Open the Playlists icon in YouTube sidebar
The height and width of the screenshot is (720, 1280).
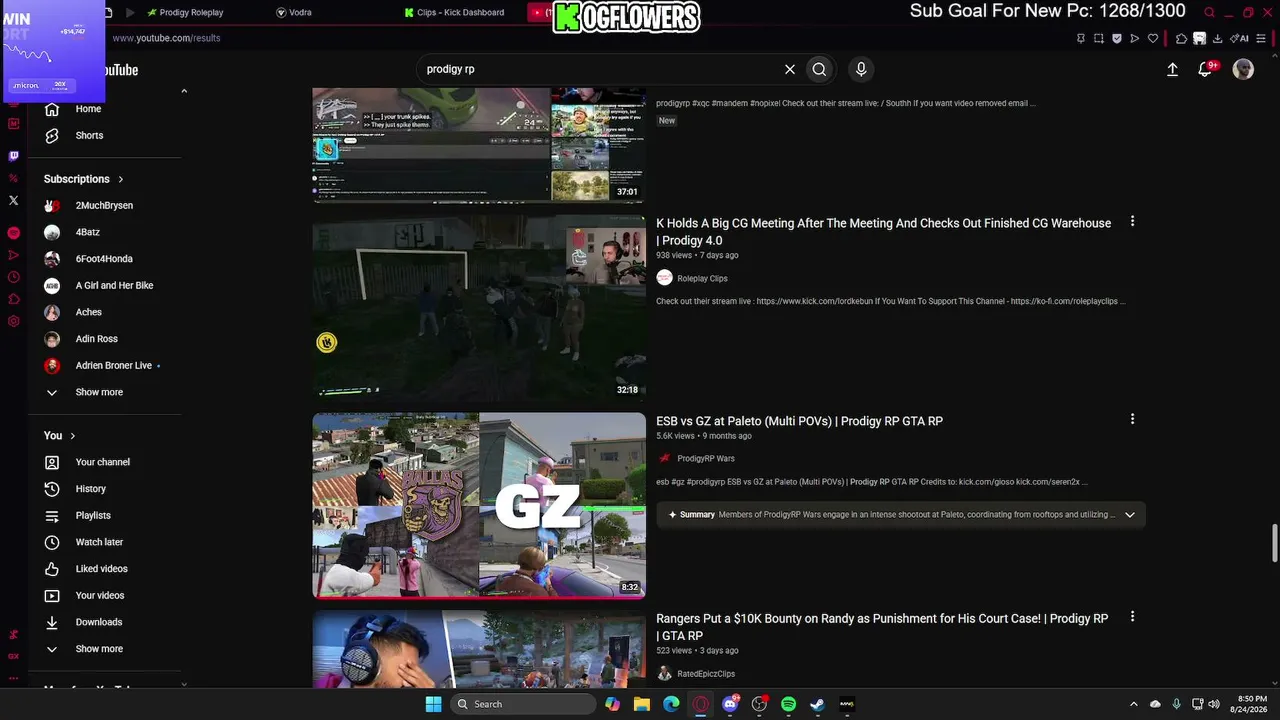click(52, 516)
